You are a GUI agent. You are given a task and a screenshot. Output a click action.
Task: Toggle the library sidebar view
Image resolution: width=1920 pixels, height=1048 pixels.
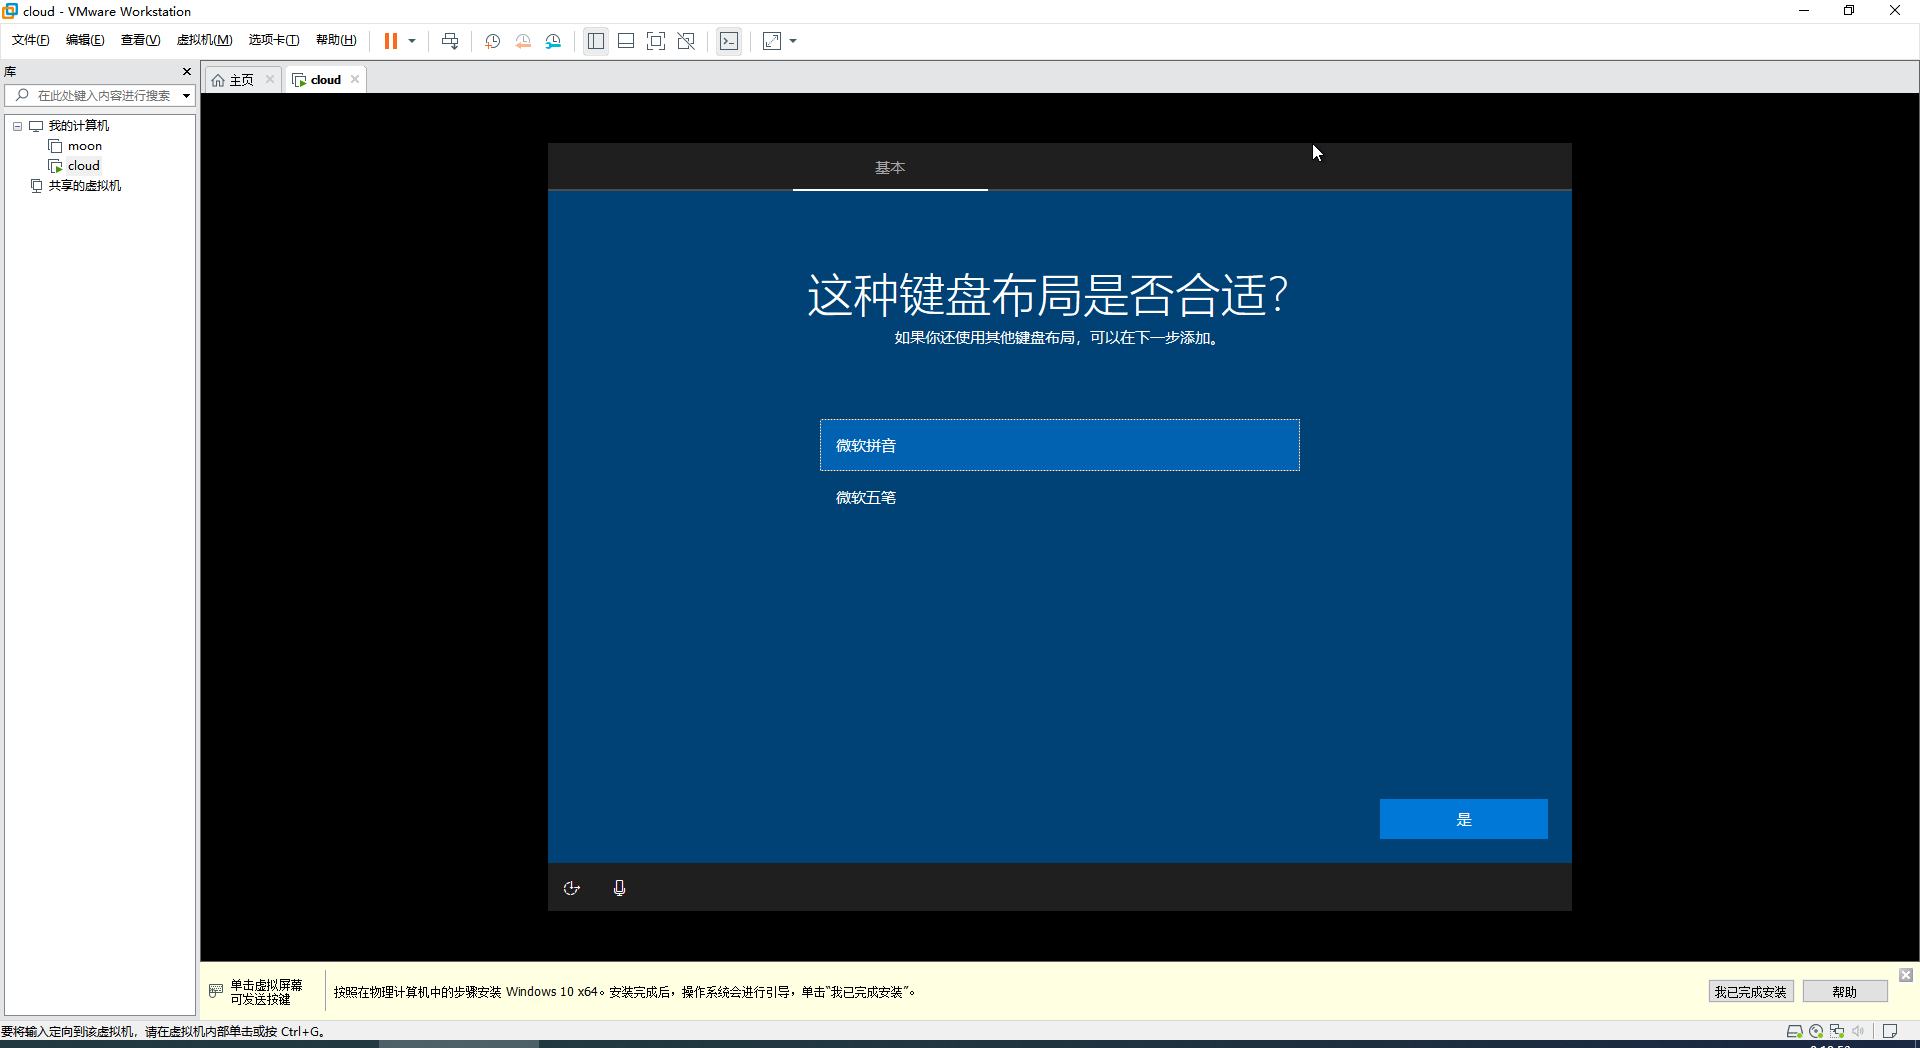tap(596, 41)
